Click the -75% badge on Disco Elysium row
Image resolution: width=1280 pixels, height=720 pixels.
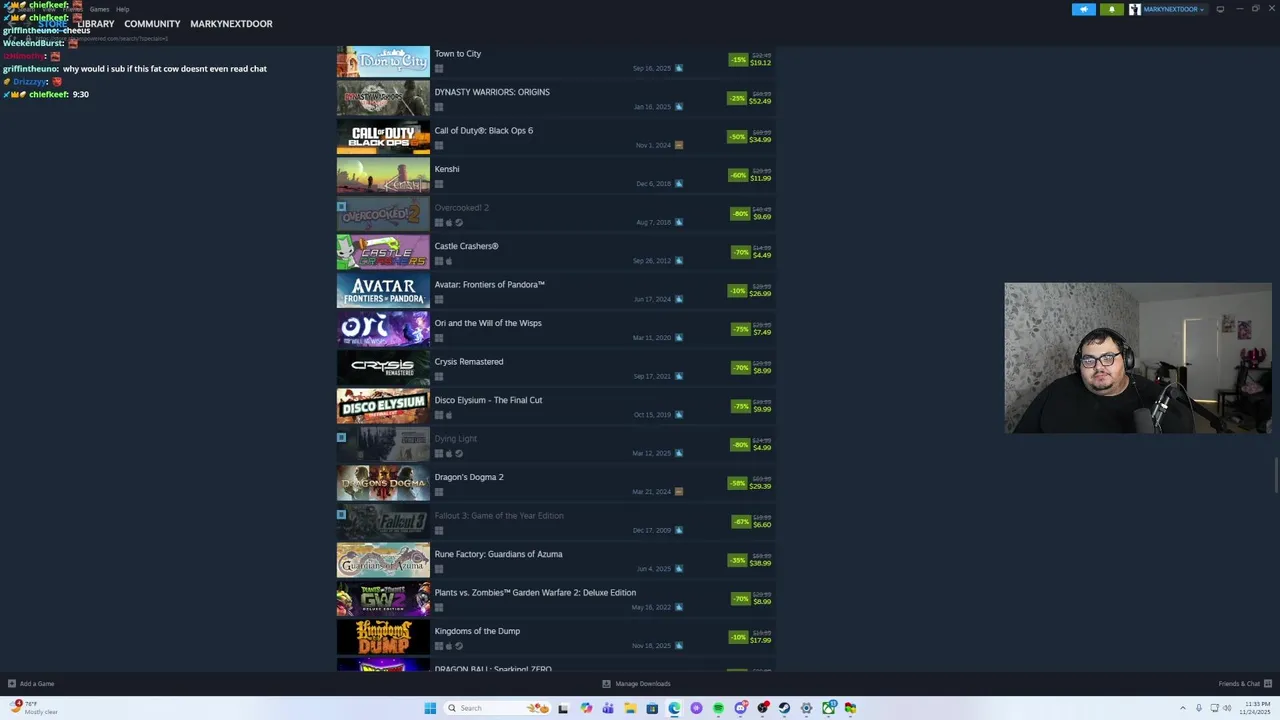(x=740, y=406)
